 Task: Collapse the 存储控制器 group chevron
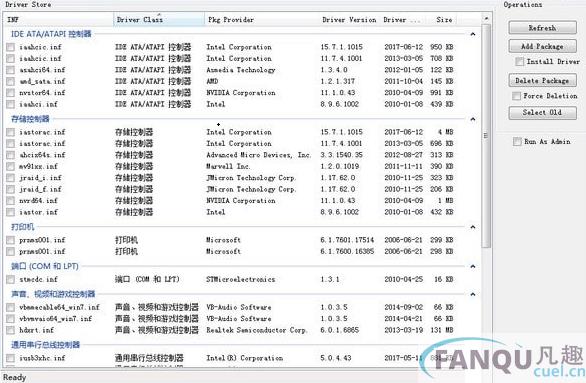[473, 119]
